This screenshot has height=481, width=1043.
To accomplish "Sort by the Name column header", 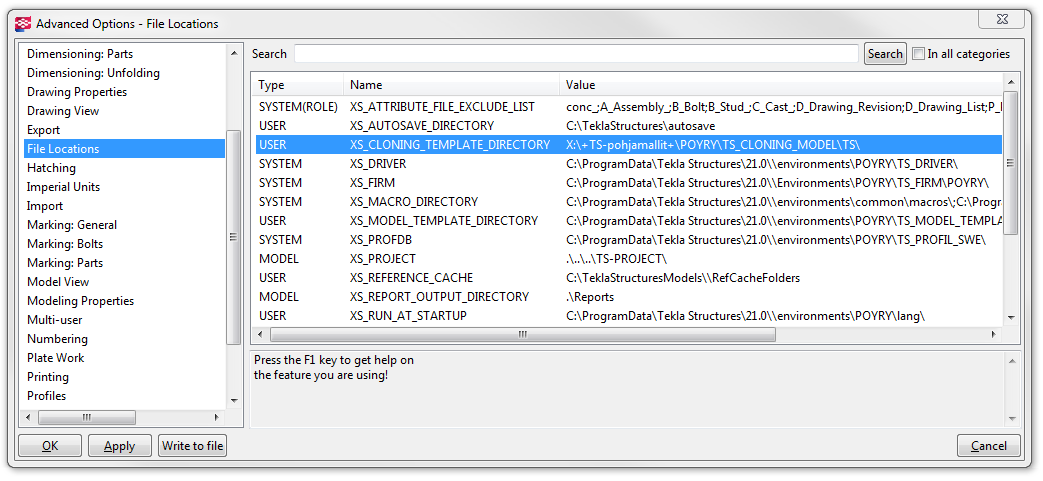I will click(451, 85).
